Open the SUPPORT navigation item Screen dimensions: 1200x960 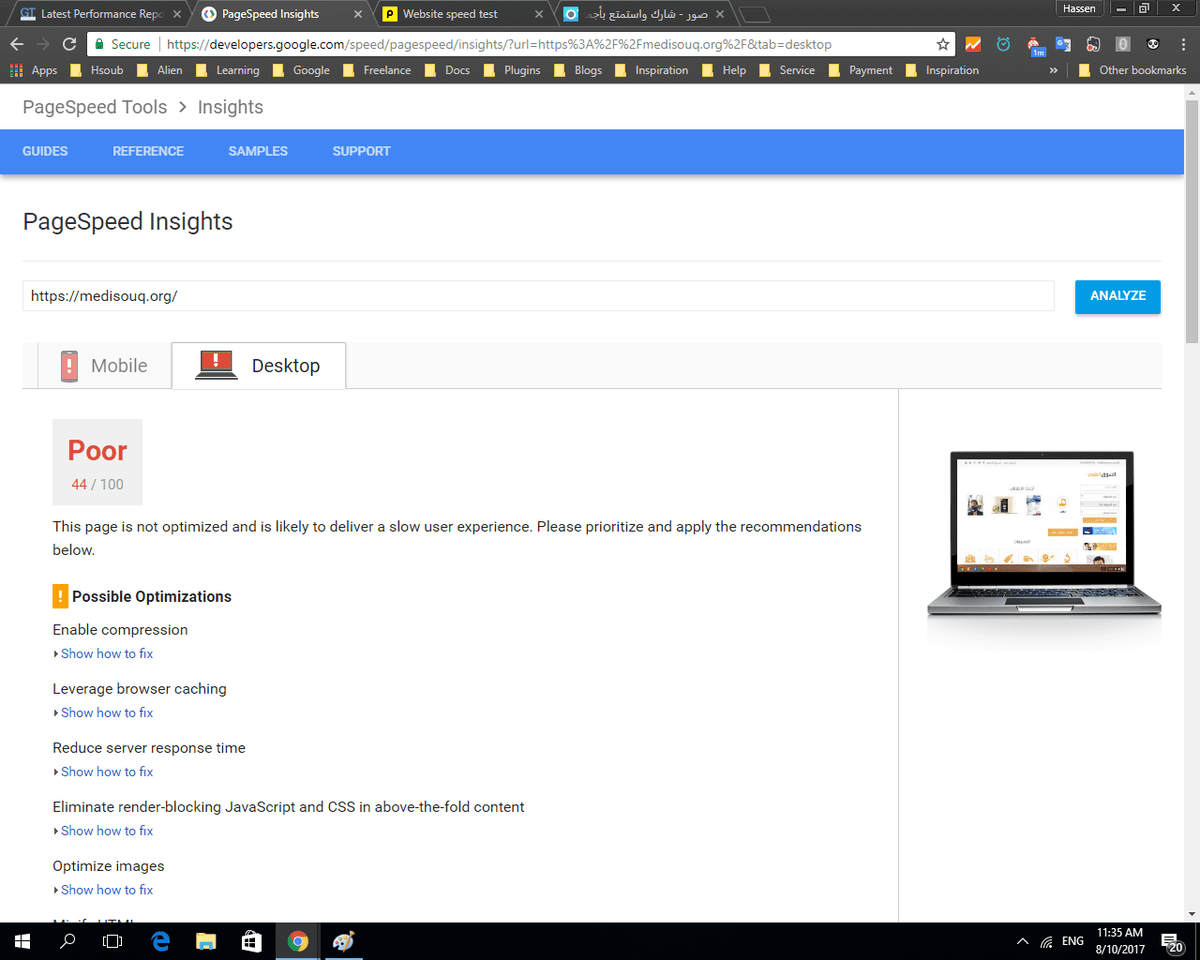[x=361, y=151]
